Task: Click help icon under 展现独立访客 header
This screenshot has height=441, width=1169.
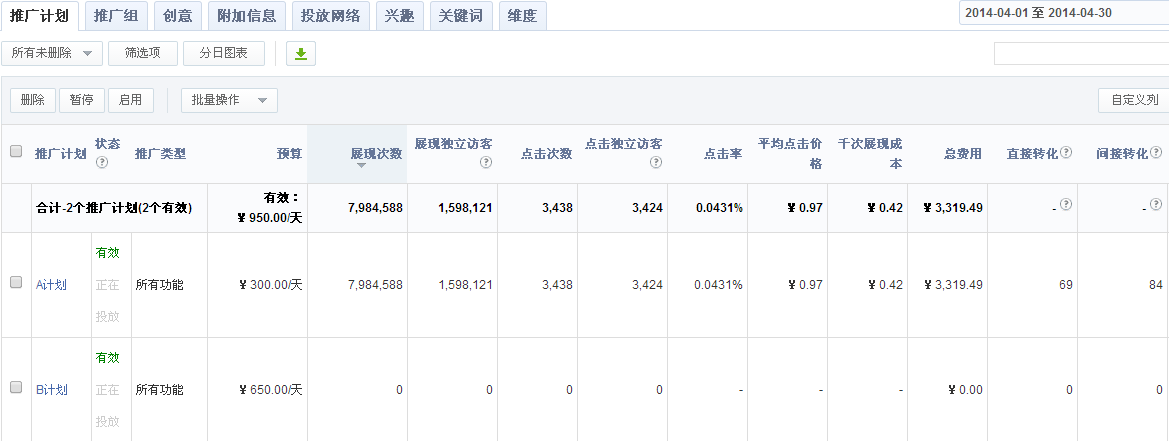Action: point(485,163)
